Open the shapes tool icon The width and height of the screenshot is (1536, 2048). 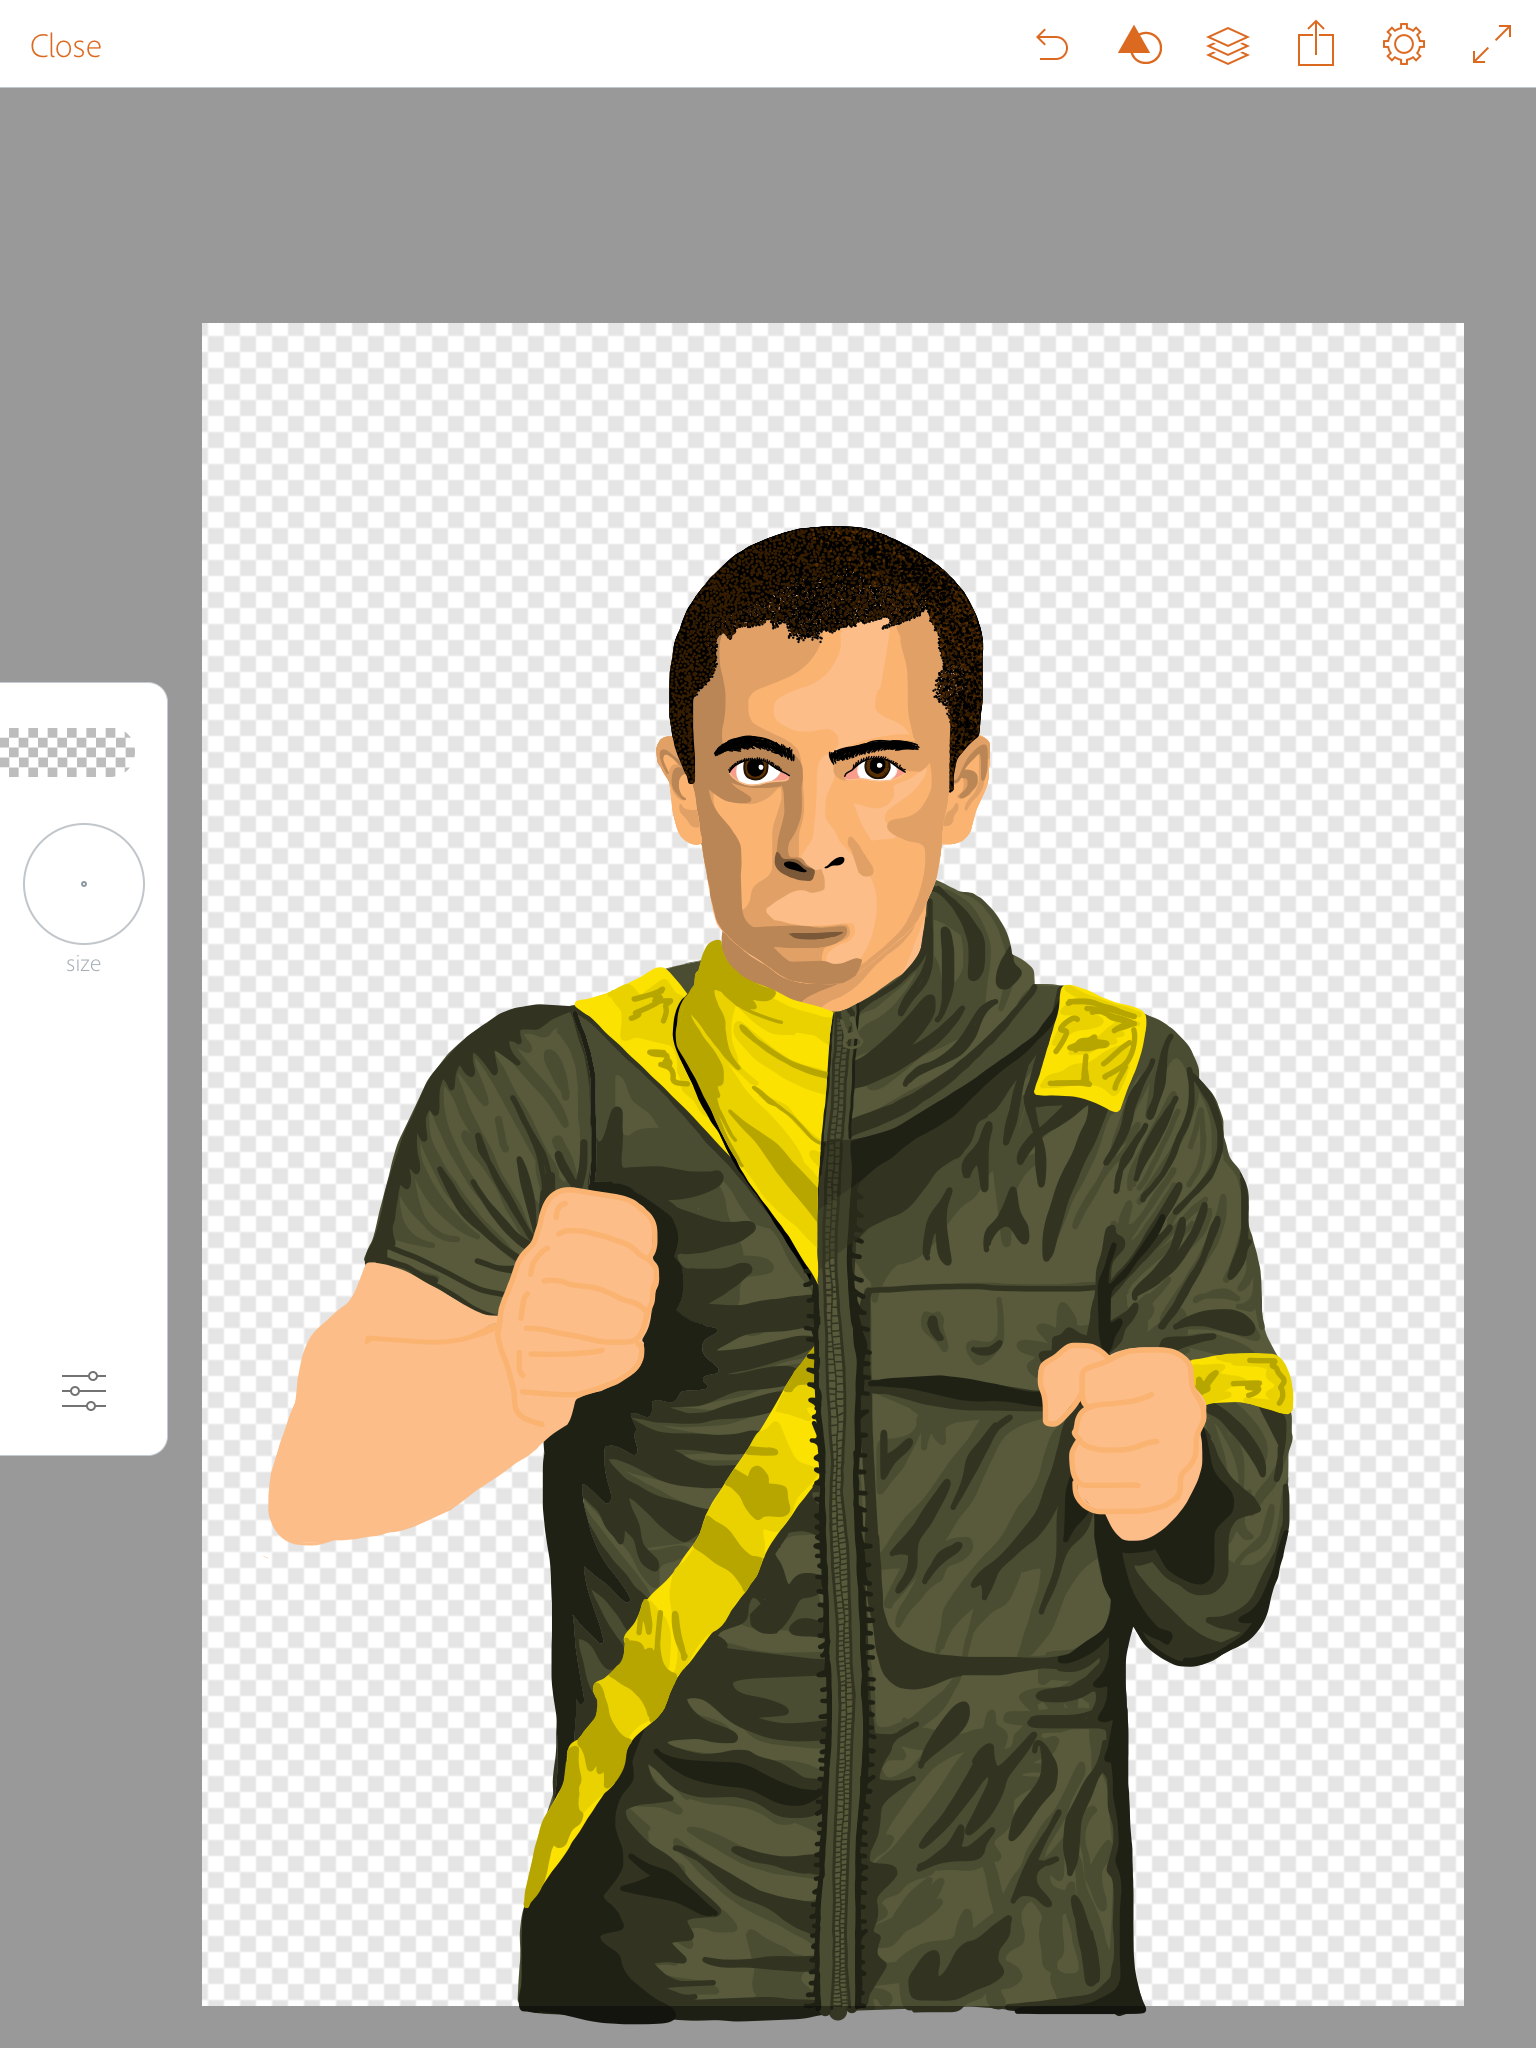pos(1140,45)
